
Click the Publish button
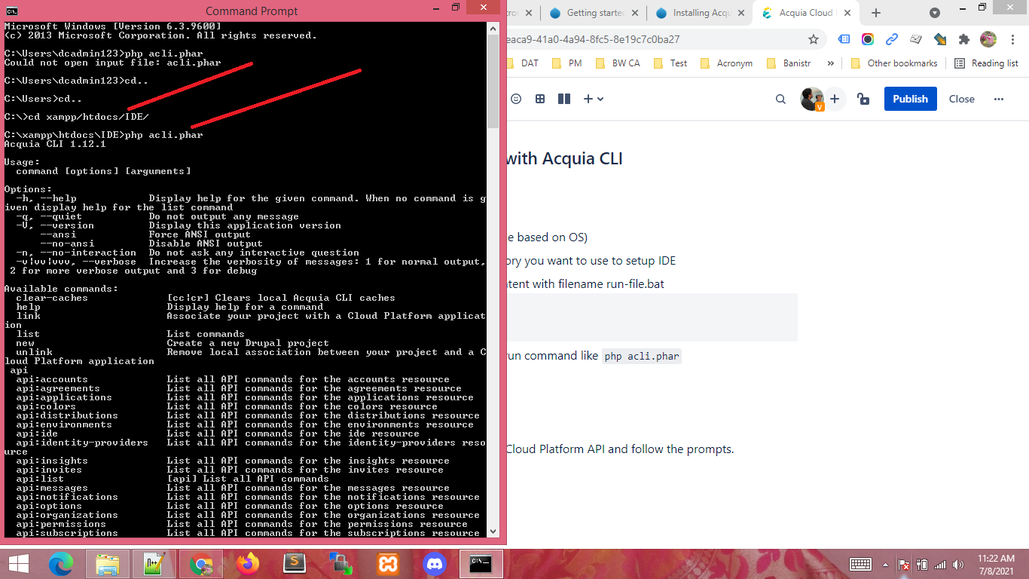pos(910,98)
